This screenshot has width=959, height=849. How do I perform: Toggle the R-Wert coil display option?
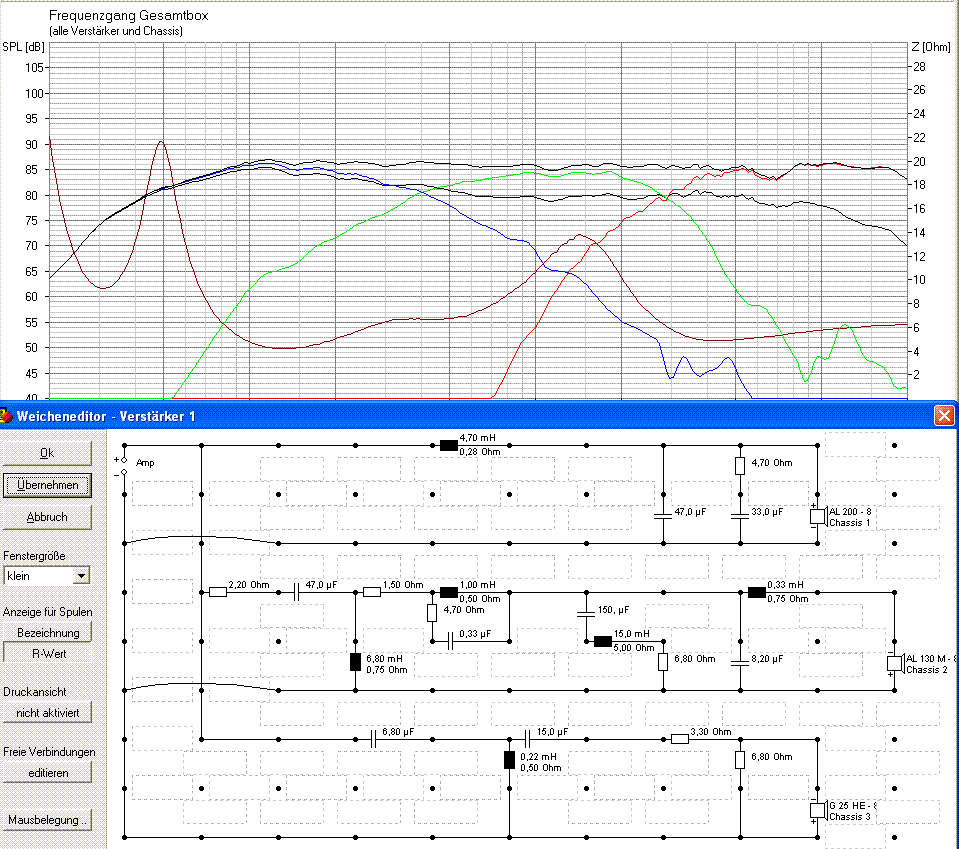point(48,654)
